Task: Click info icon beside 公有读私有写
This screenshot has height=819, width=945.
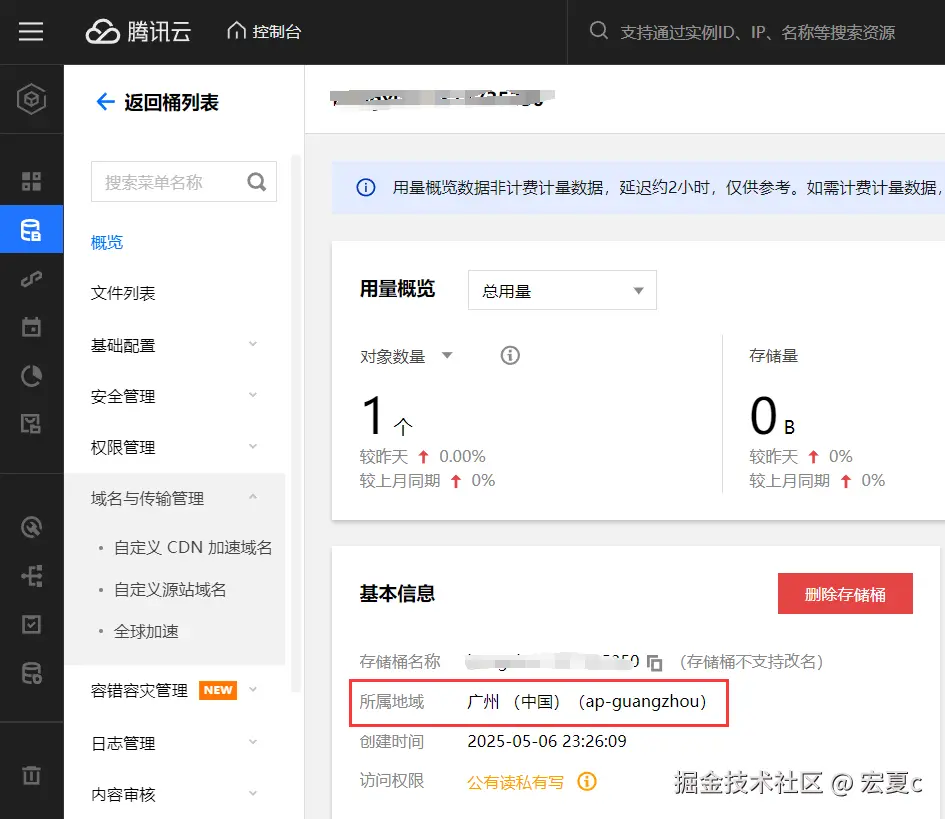Action: pyautogui.click(x=587, y=782)
